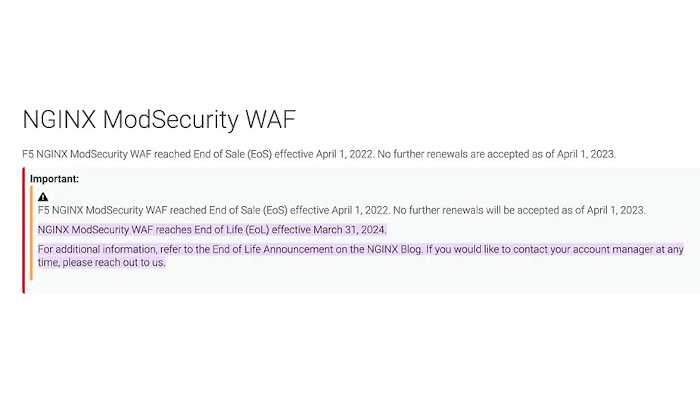Click the March 31, 2024 date
Viewport: 700px width, 400px height.
point(349,230)
